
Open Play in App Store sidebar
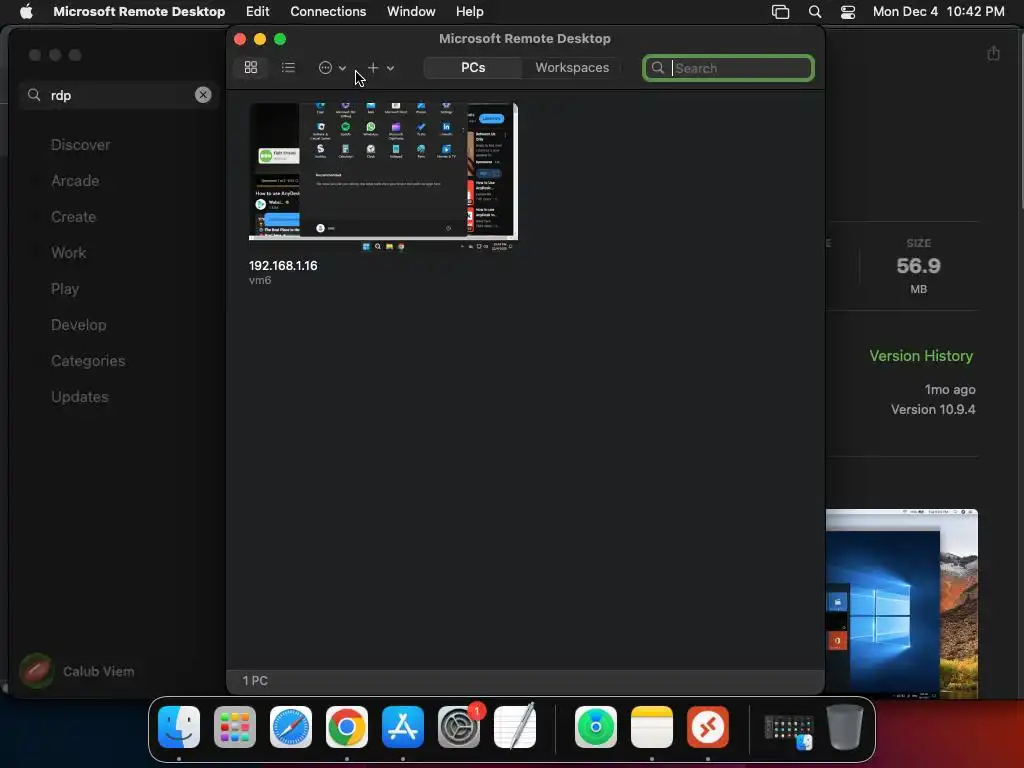pyautogui.click(x=65, y=289)
